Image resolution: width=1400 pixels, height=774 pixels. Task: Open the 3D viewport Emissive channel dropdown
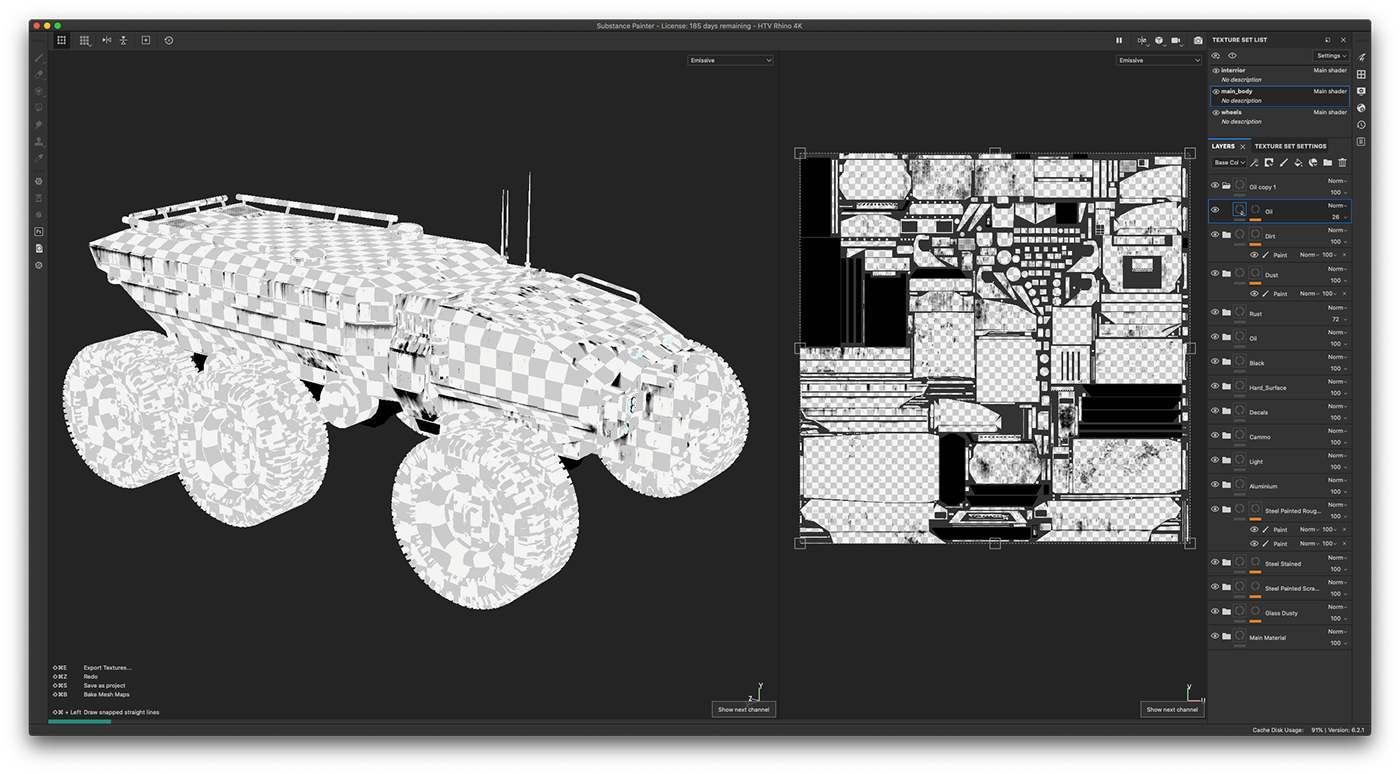(x=731, y=60)
